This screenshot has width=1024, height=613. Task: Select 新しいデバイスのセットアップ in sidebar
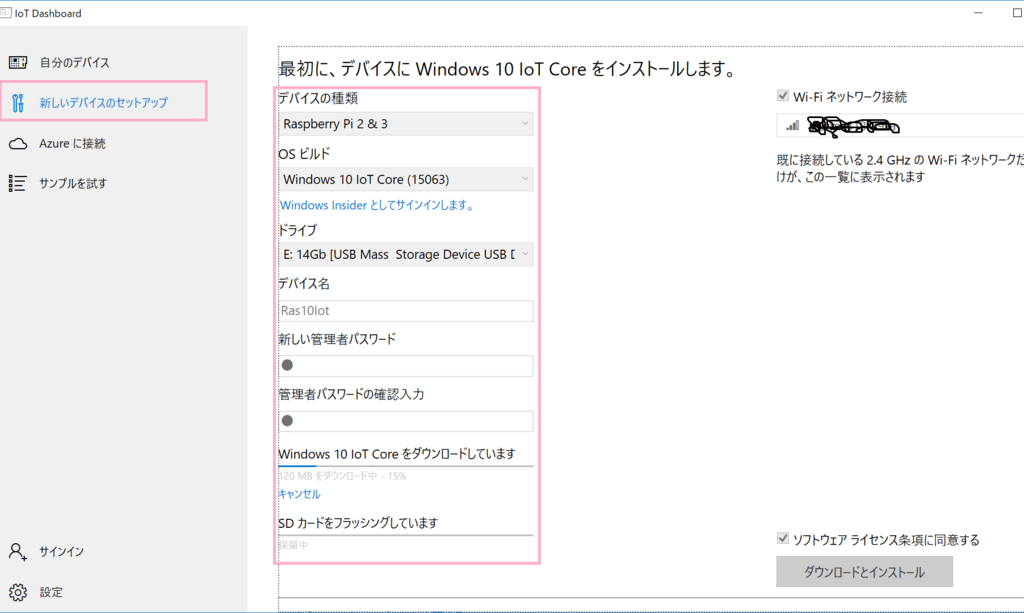coord(104,102)
